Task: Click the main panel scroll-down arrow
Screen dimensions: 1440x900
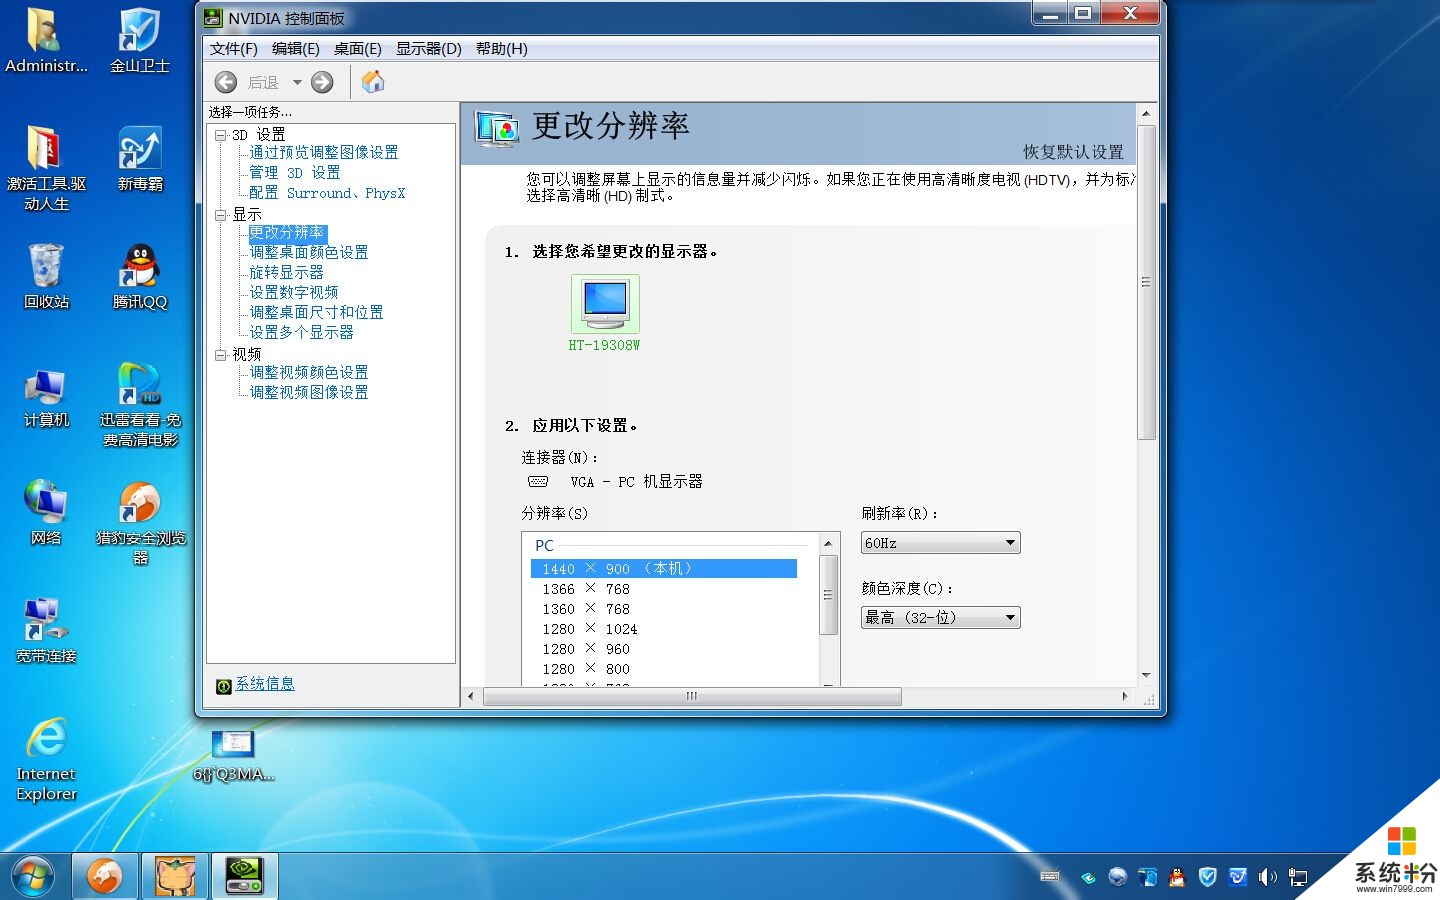Action: tap(1146, 676)
